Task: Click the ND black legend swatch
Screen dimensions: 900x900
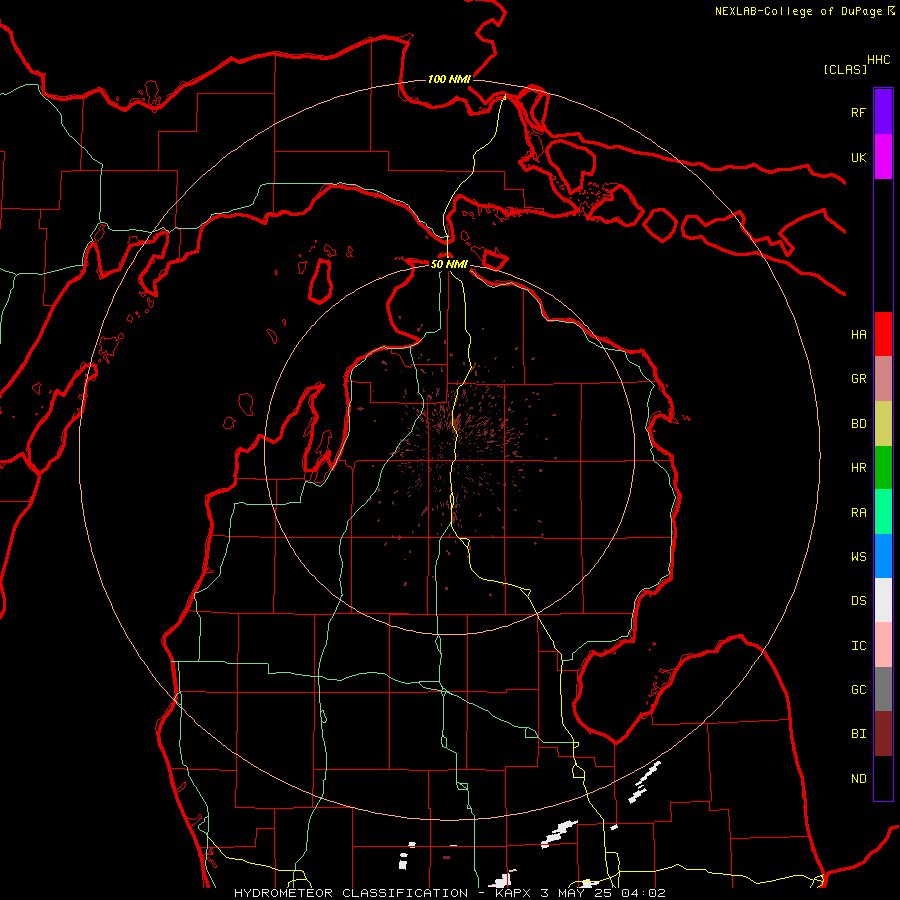Action: [x=883, y=778]
